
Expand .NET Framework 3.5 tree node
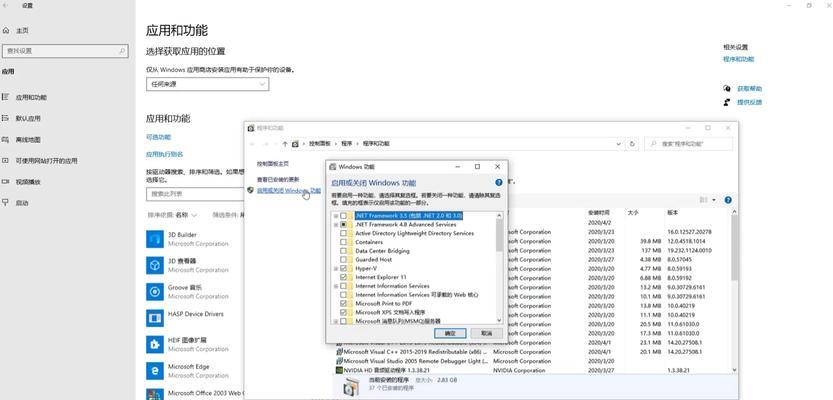(x=336, y=216)
